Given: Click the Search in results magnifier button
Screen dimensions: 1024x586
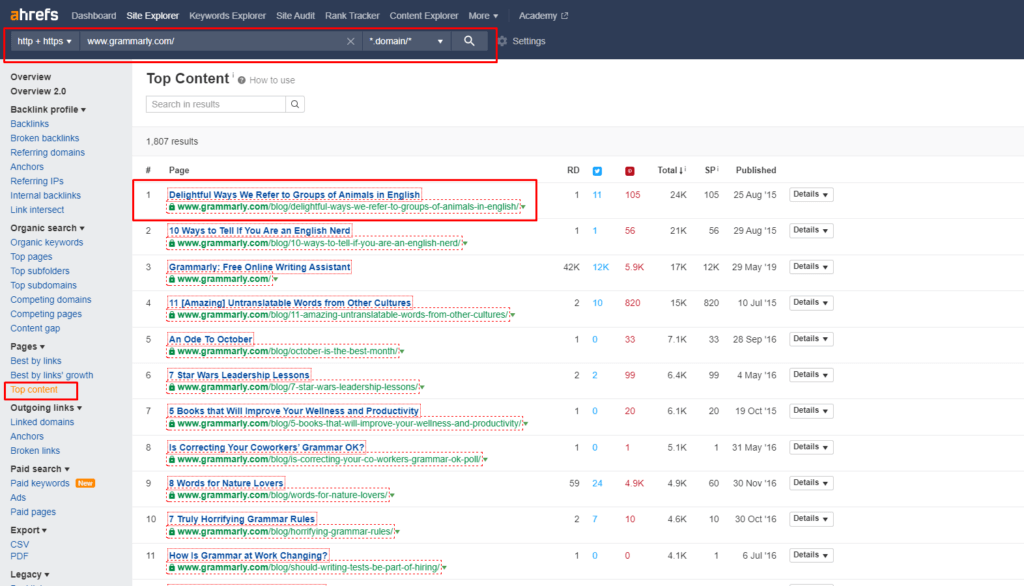Looking at the screenshot, I should [x=295, y=104].
